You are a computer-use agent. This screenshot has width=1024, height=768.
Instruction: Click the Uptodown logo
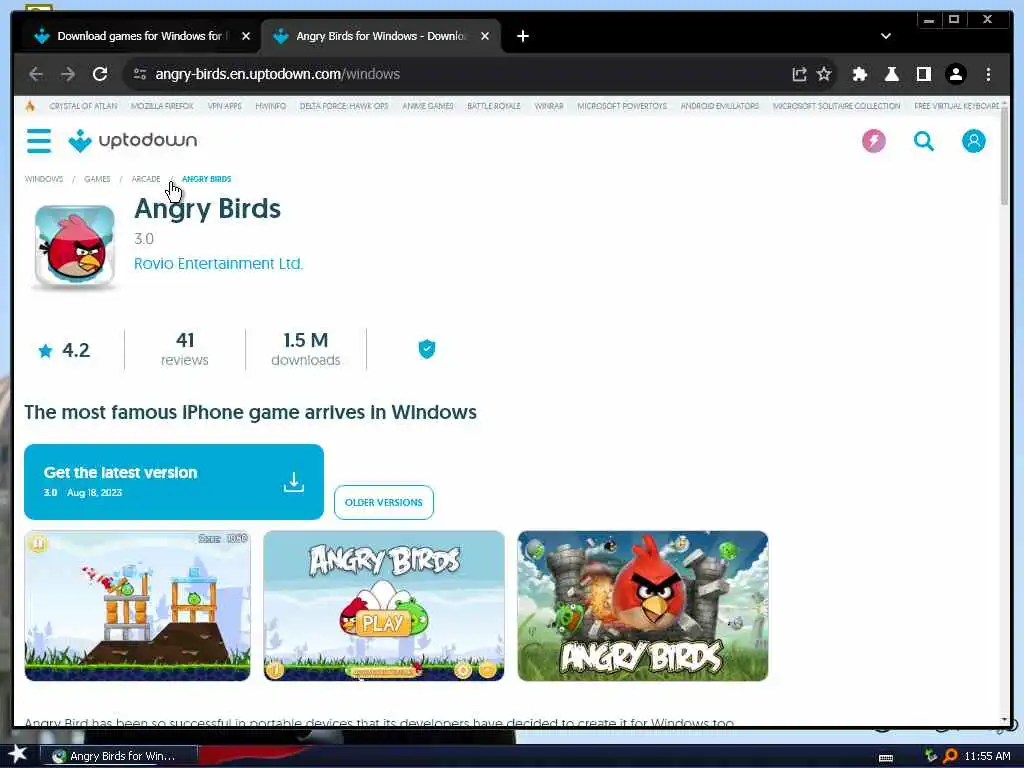click(x=133, y=140)
